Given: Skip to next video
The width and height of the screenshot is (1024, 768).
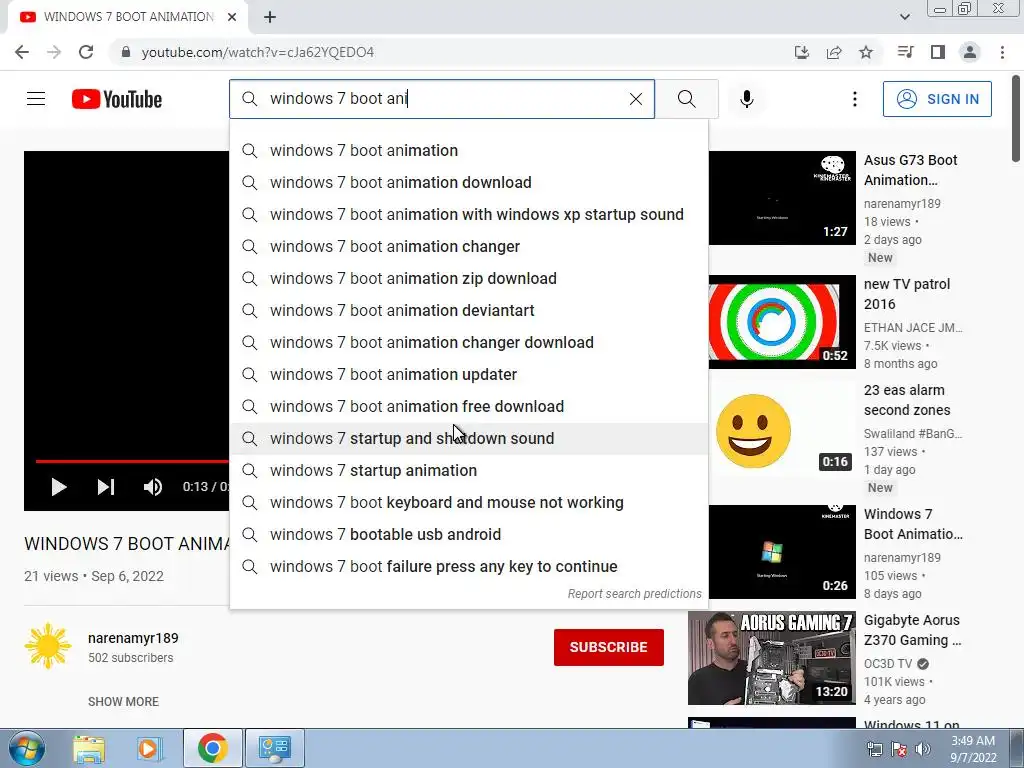Looking at the screenshot, I should (x=106, y=487).
